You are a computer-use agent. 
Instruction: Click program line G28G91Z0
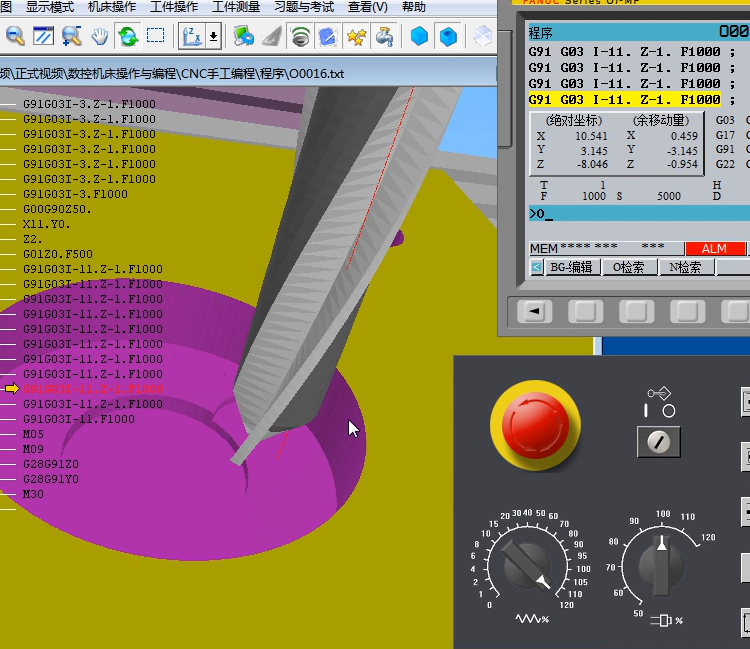pos(51,464)
